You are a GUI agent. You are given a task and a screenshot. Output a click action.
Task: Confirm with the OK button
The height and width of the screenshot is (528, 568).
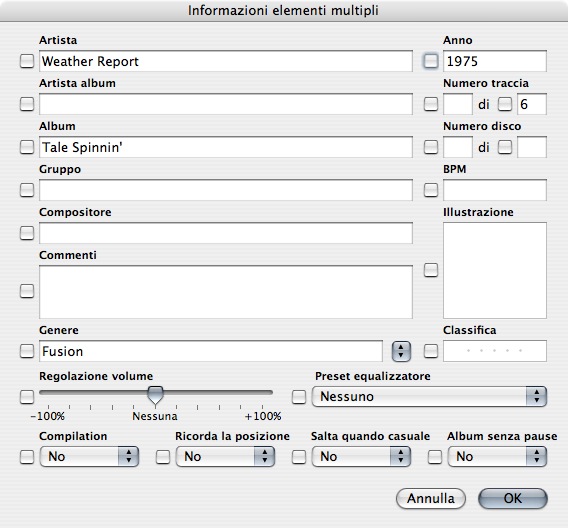click(x=513, y=499)
